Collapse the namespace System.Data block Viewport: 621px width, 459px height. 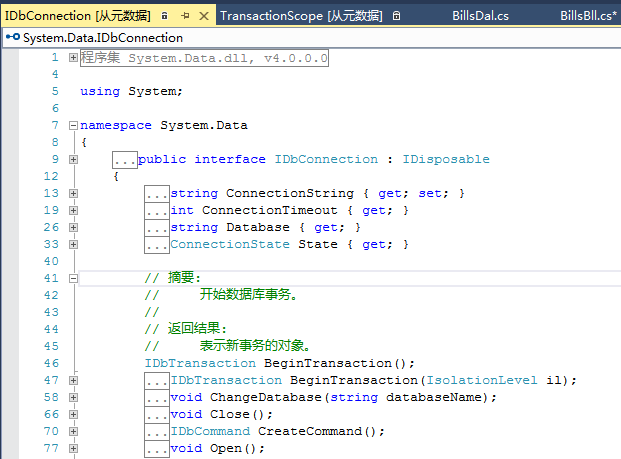[x=73, y=126]
